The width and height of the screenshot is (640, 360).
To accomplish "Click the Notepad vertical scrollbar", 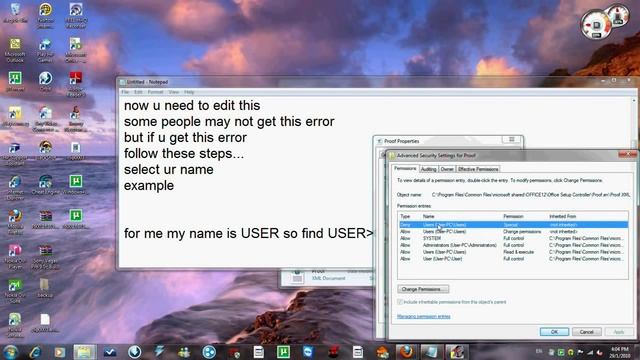I will (634, 122).
